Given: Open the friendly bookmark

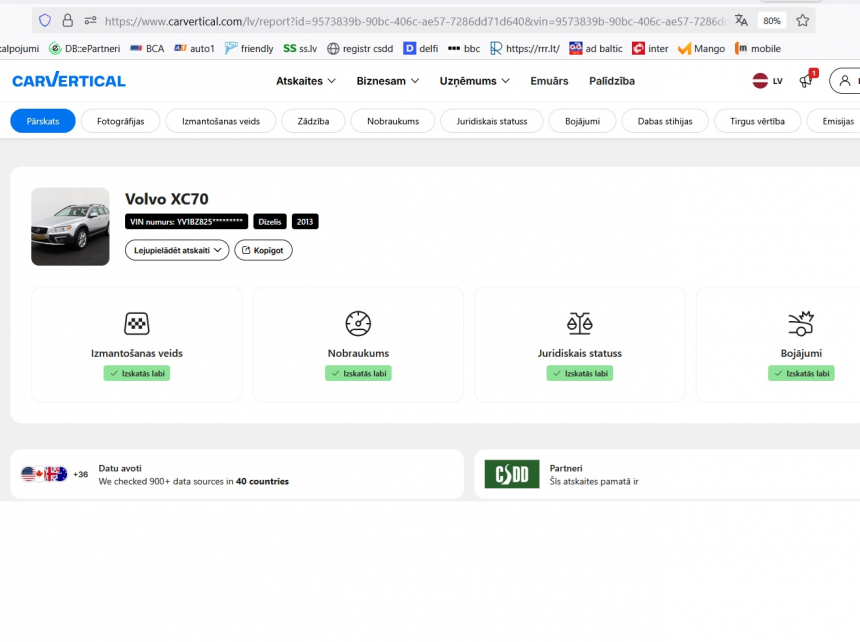Looking at the screenshot, I should 249,49.
